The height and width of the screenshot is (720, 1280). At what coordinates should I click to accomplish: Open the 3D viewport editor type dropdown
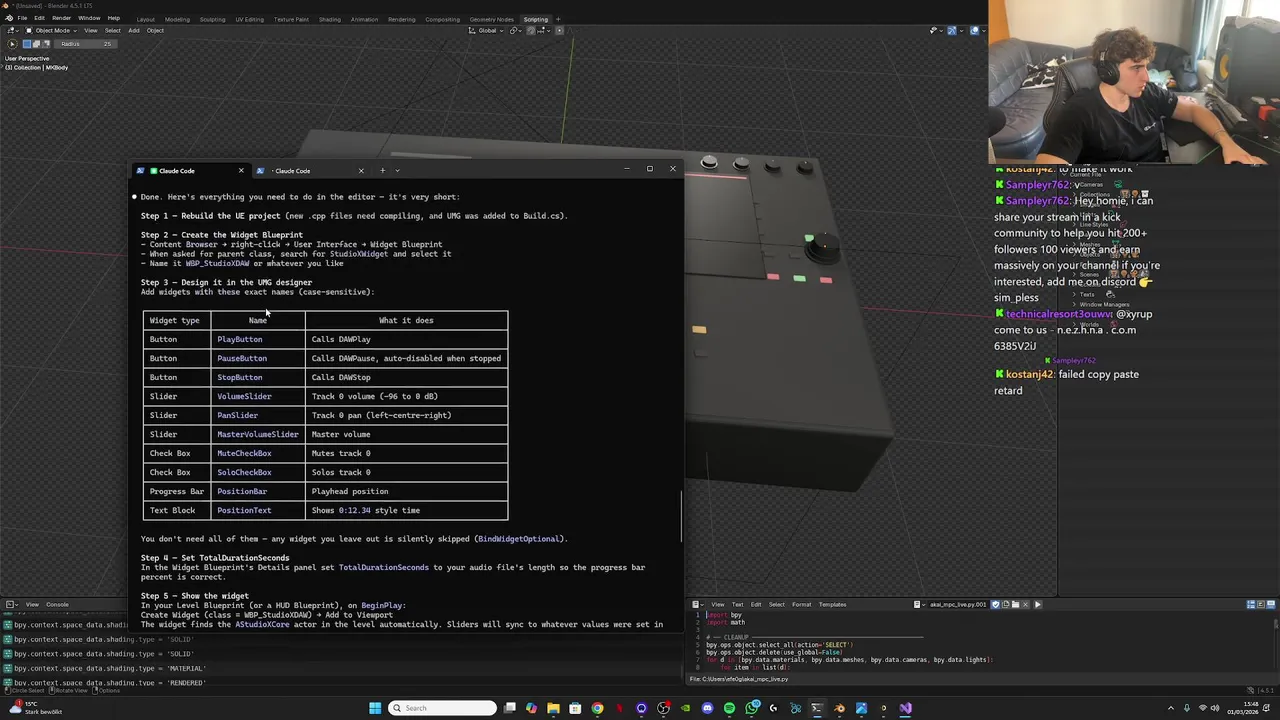pyautogui.click(x=13, y=30)
